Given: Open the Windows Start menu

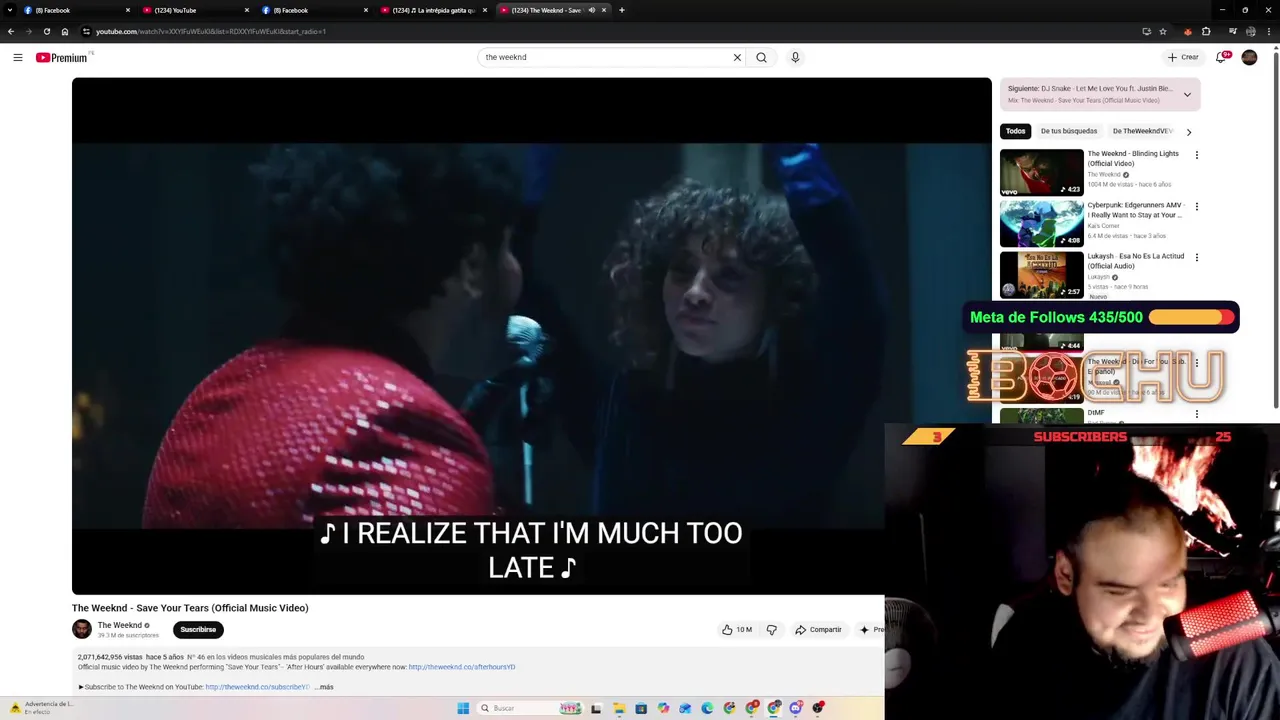Looking at the screenshot, I should 463,708.
